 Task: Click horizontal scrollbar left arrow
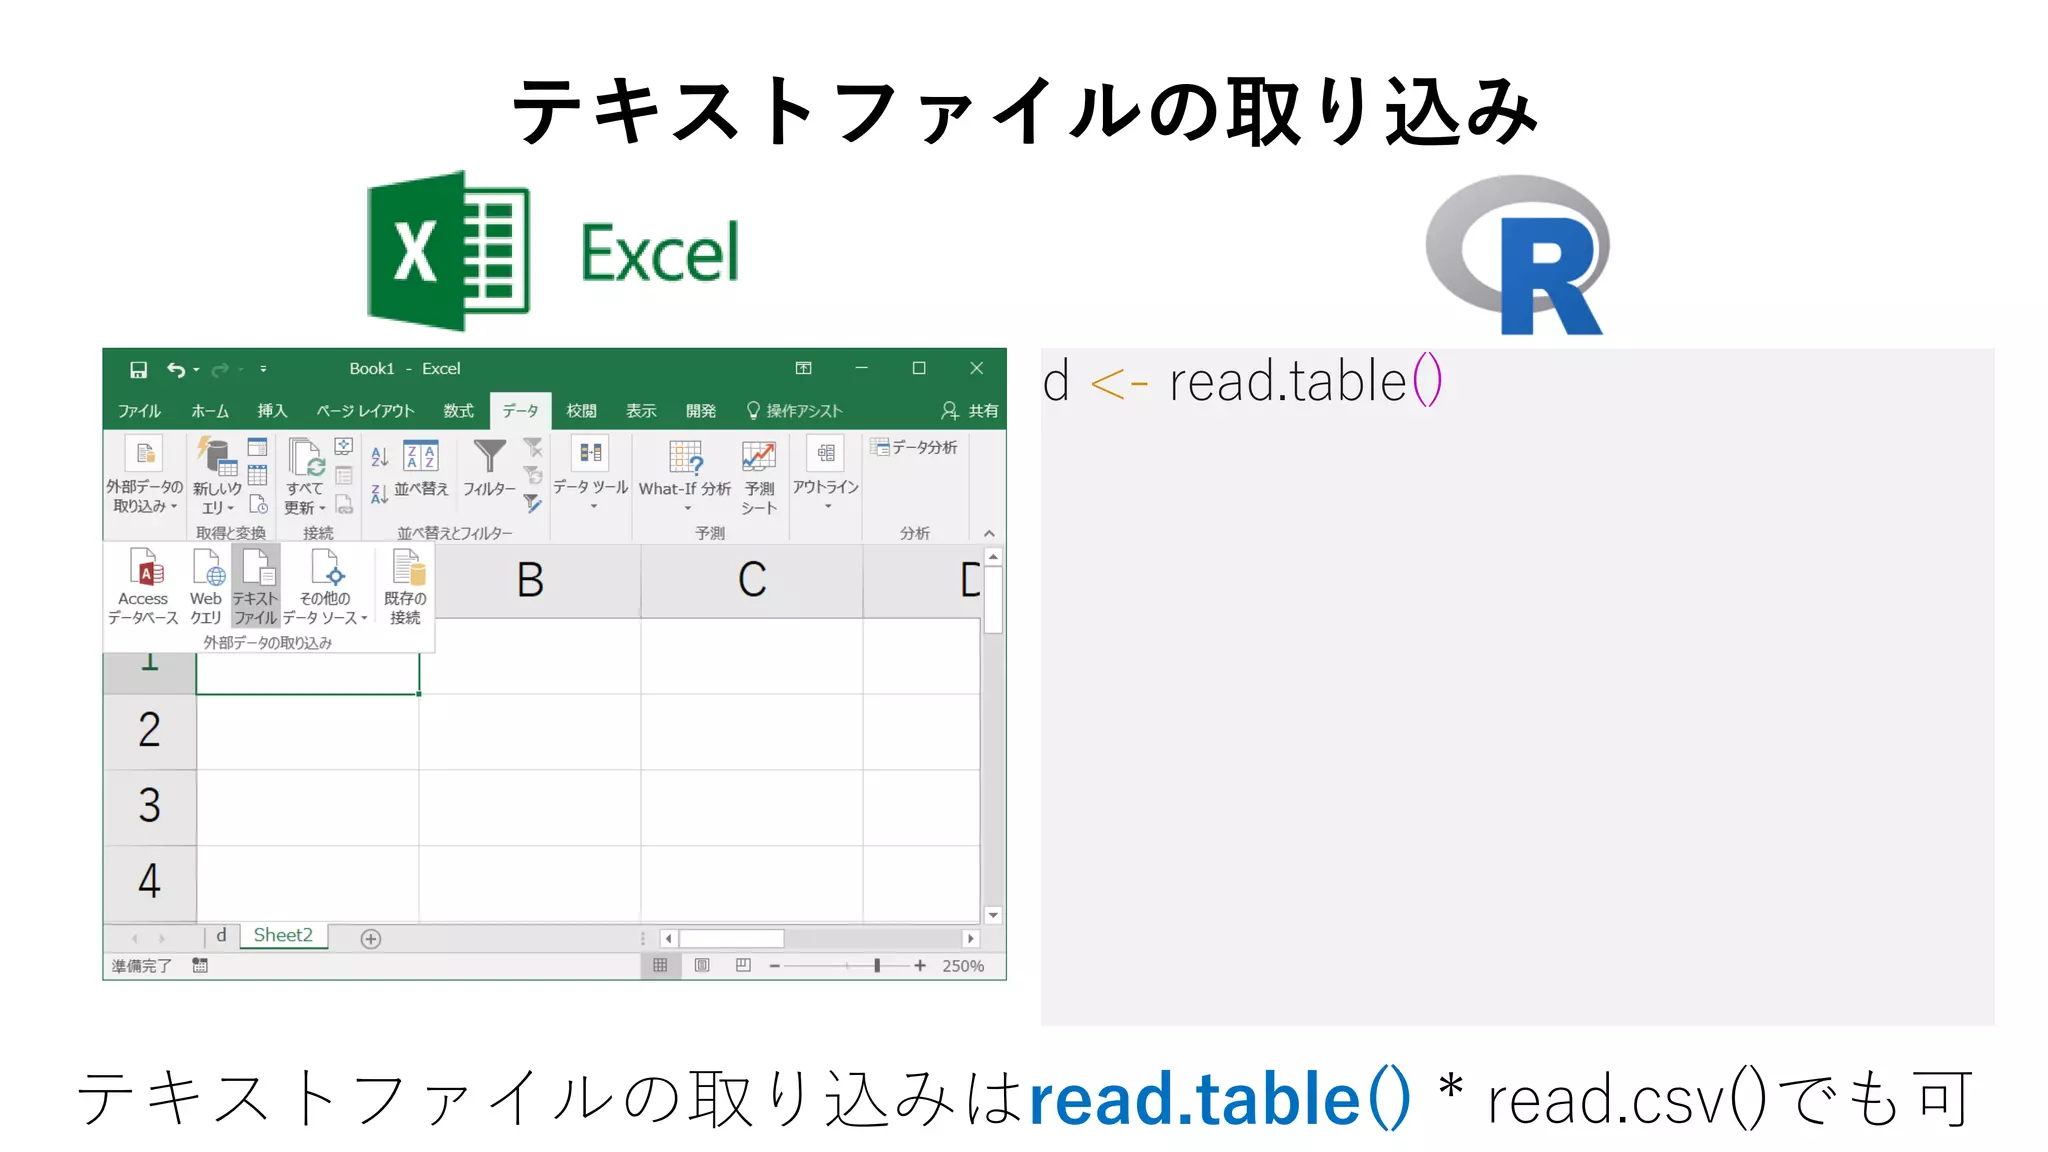pyautogui.click(x=668, y=939)
